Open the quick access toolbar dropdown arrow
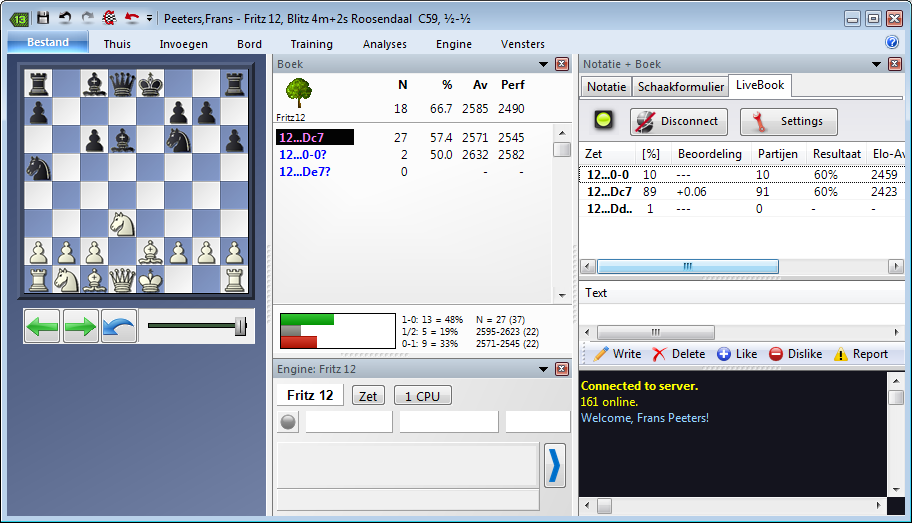 pyautogui.click(x=149, y=19)
